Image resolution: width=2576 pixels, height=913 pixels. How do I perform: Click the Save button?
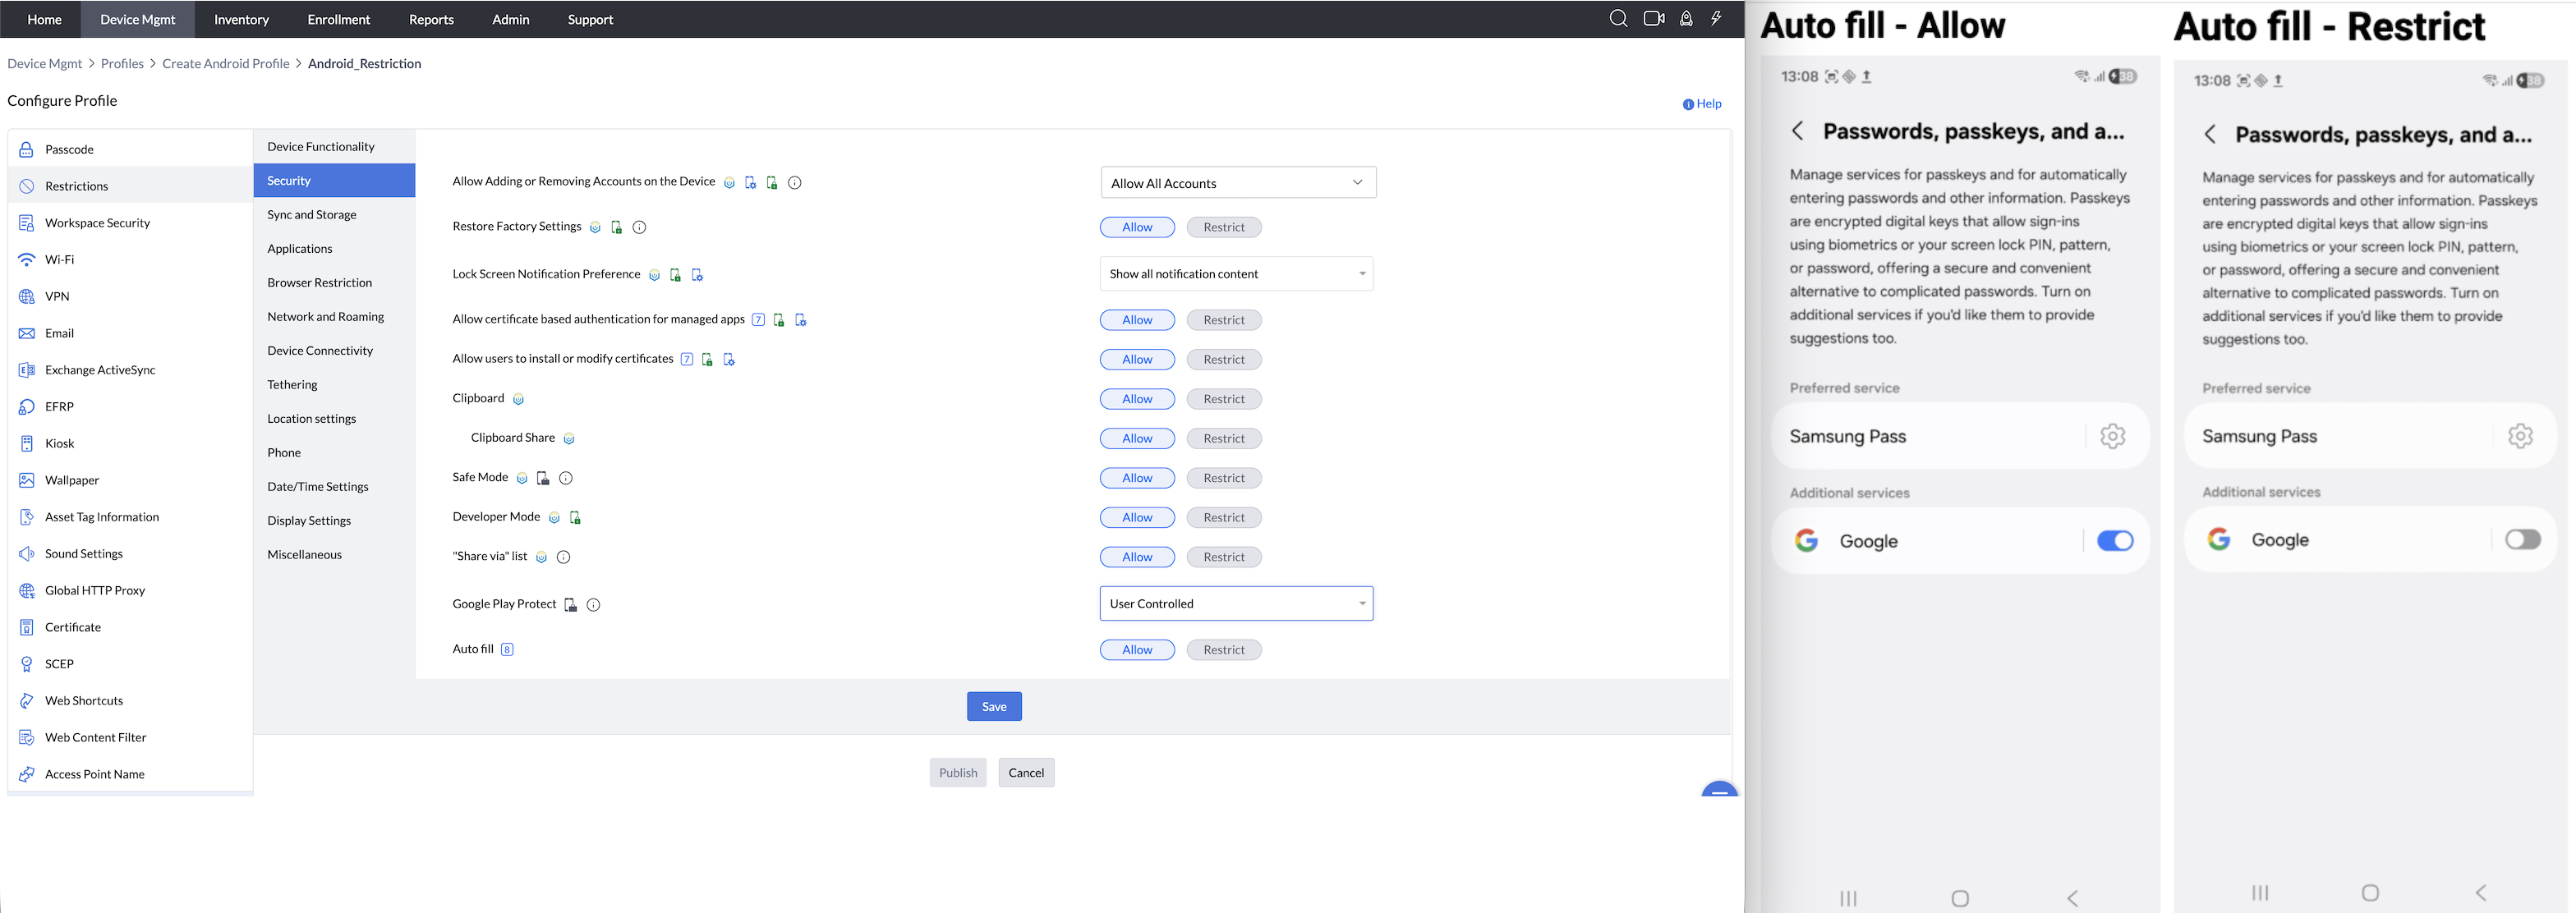[x=993, y=707]
